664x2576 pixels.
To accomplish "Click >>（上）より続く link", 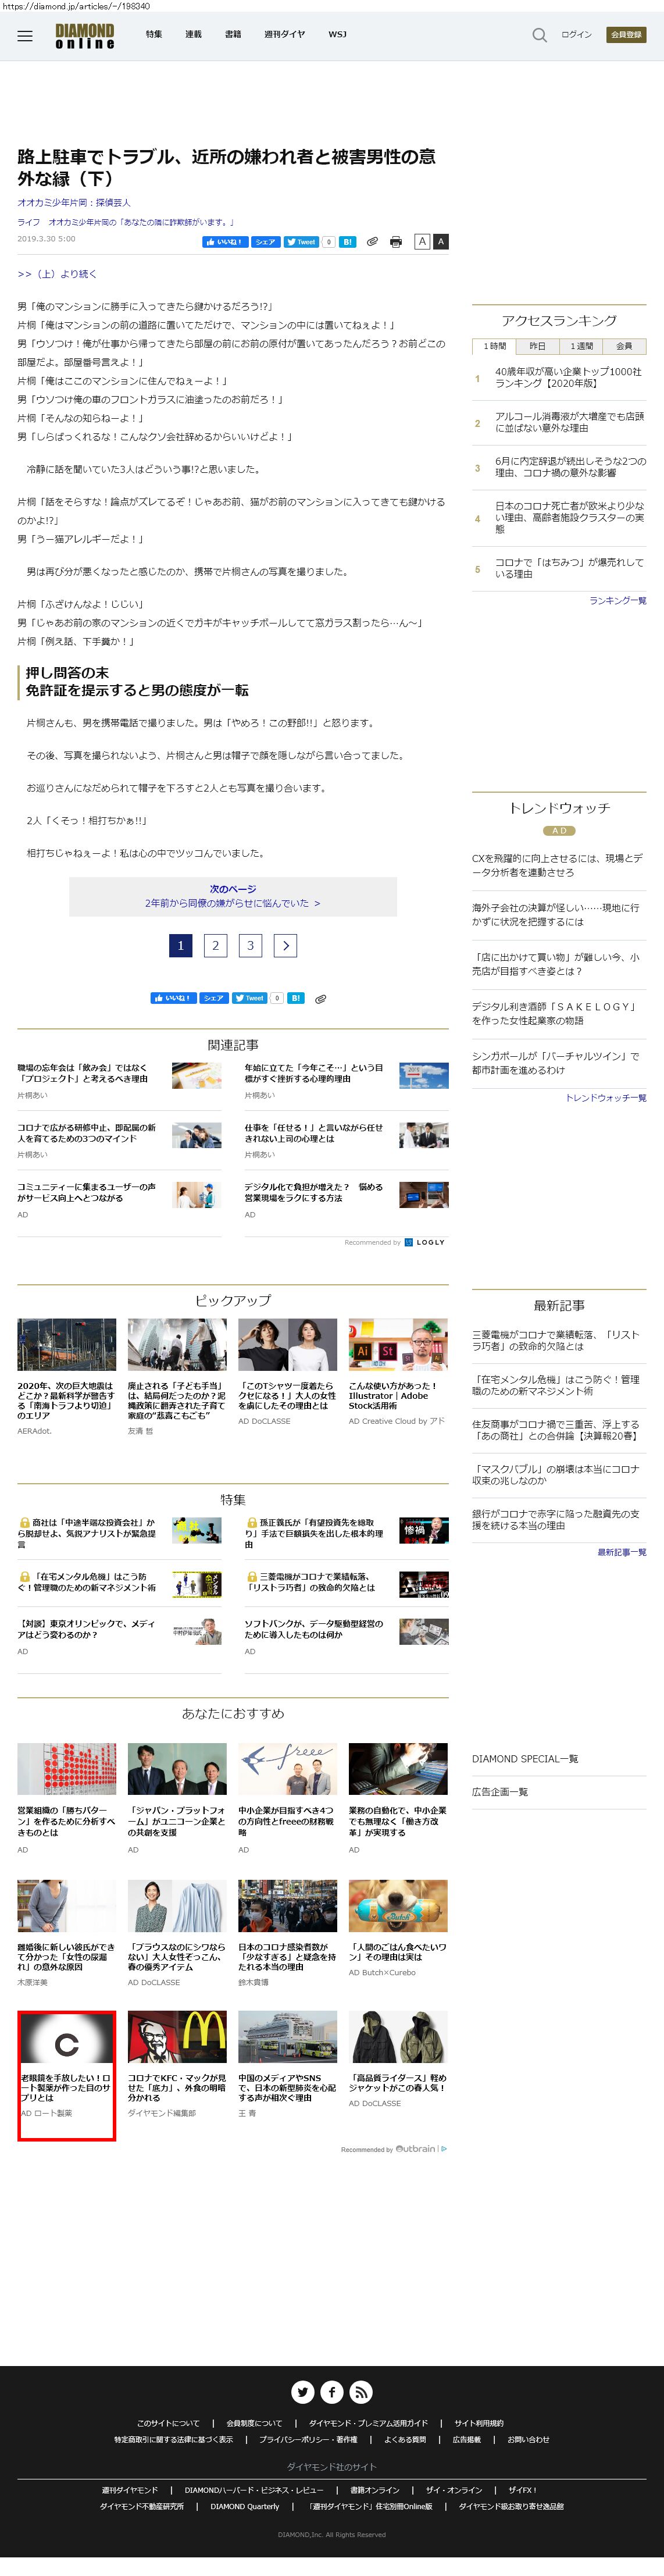I will coord(57,274).
